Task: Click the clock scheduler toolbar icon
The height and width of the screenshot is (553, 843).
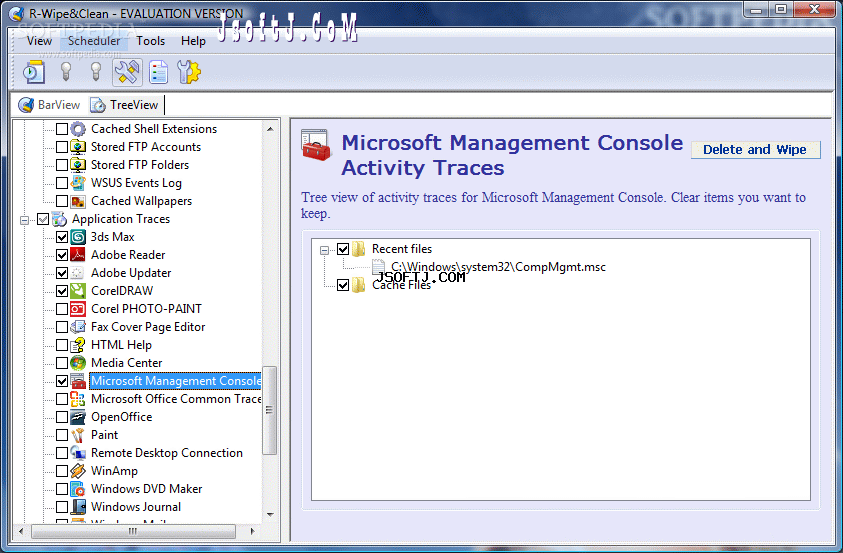Action: (33, 72)
